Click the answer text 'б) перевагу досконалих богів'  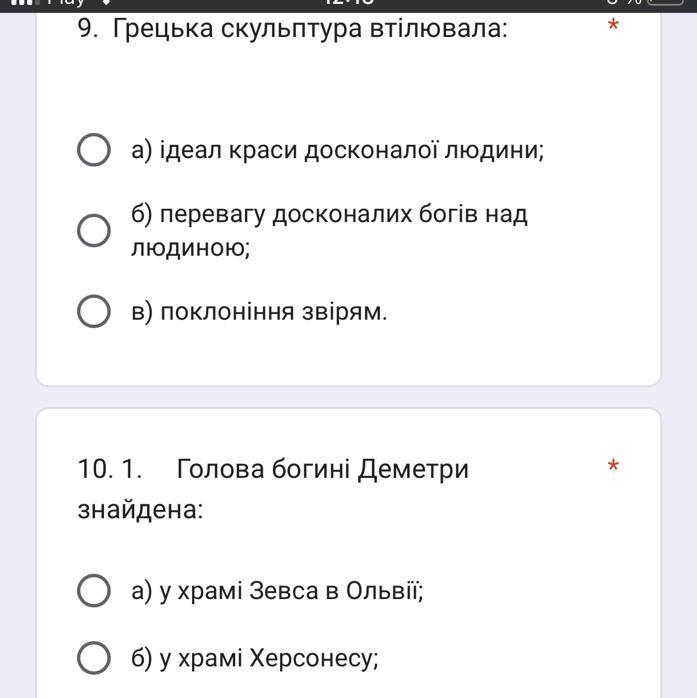[329, 214]
